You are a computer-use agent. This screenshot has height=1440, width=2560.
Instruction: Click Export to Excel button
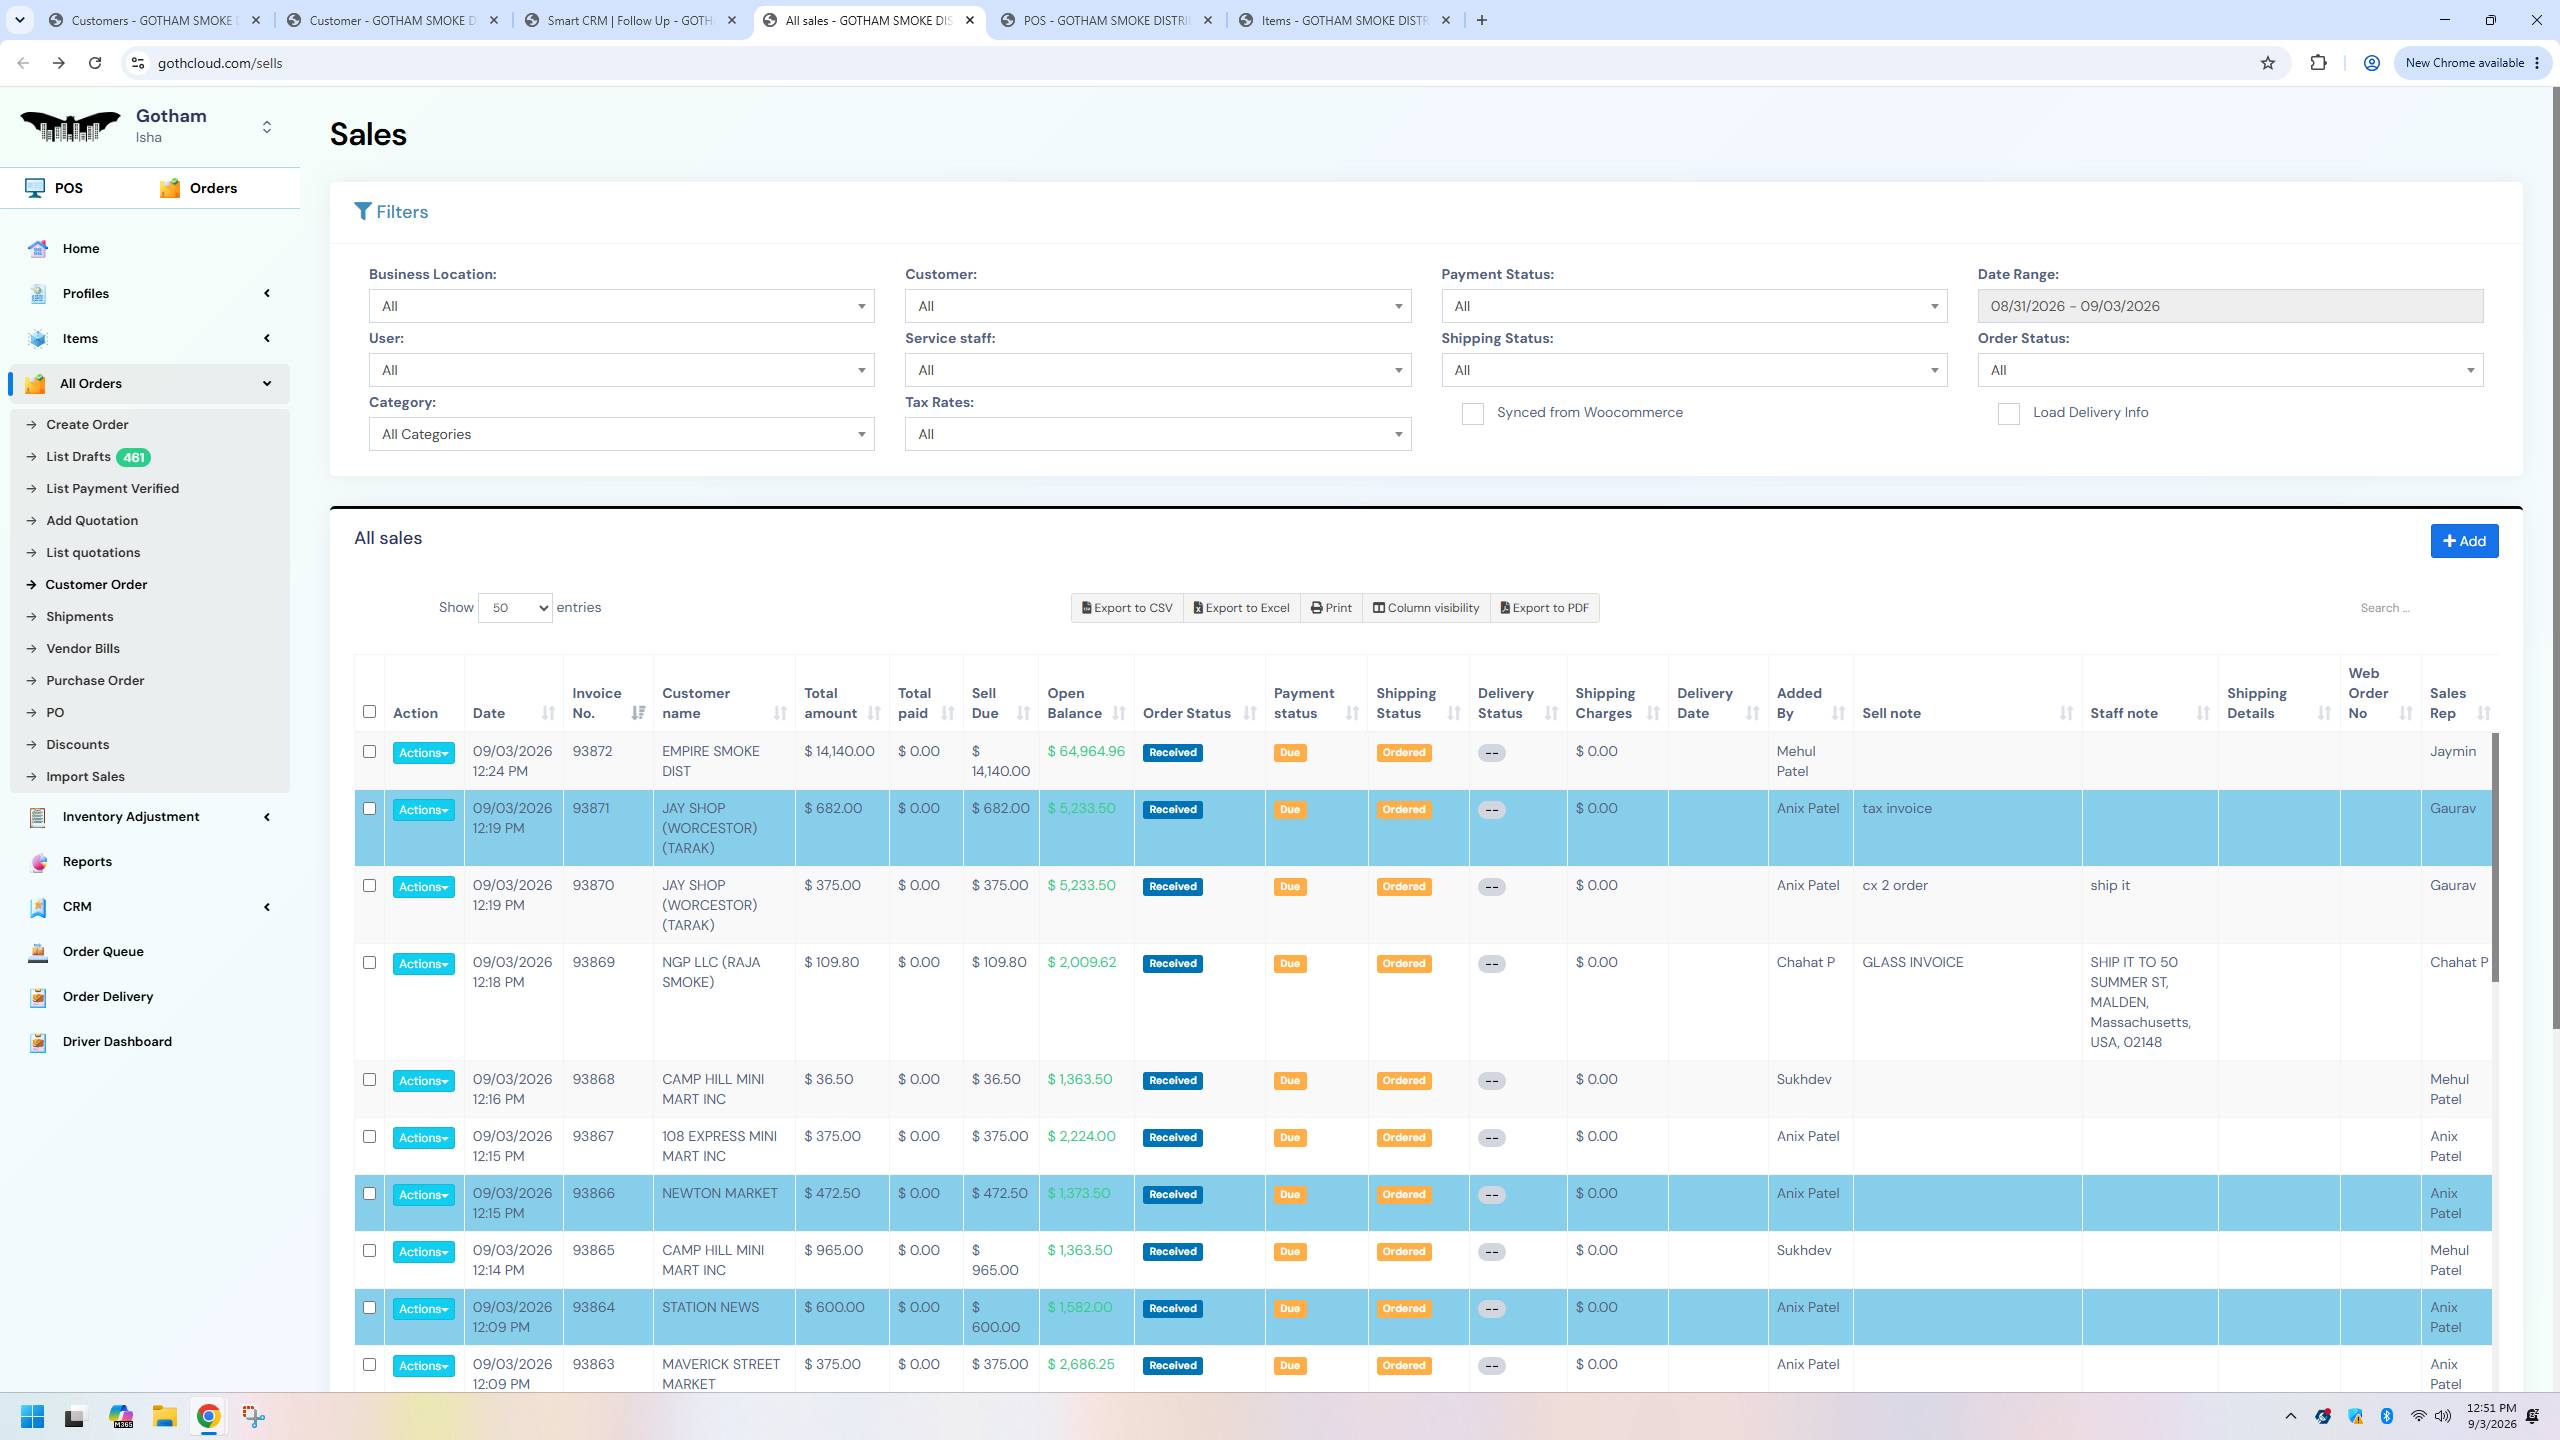tap(1241, 608)
